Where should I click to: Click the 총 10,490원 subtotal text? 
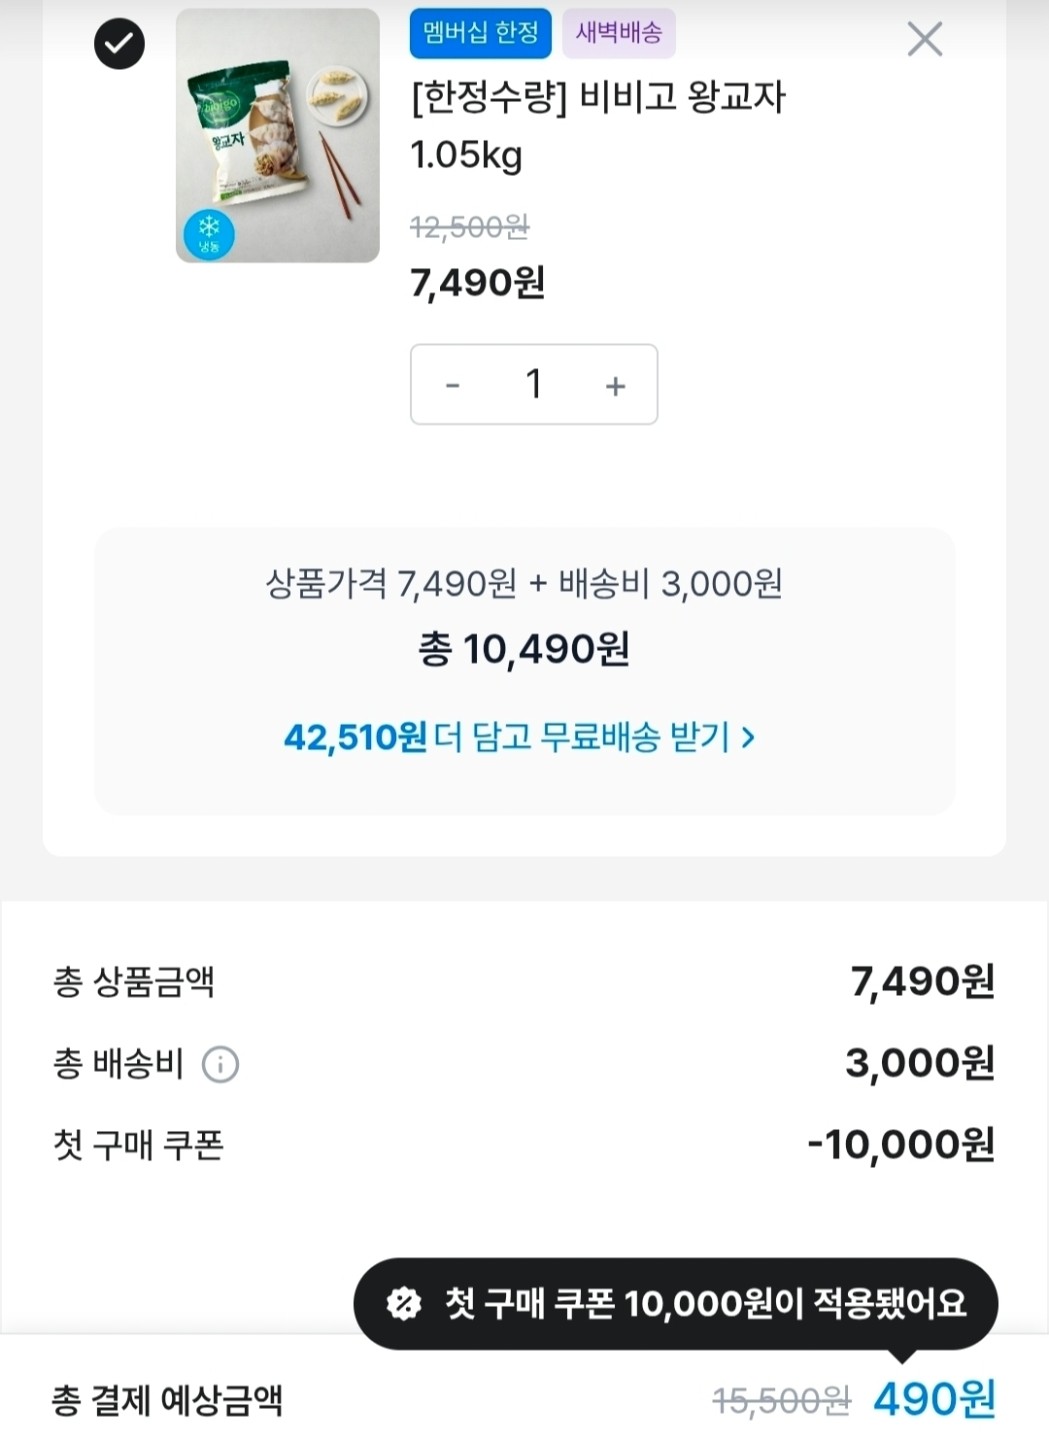(x=524, y=650)
